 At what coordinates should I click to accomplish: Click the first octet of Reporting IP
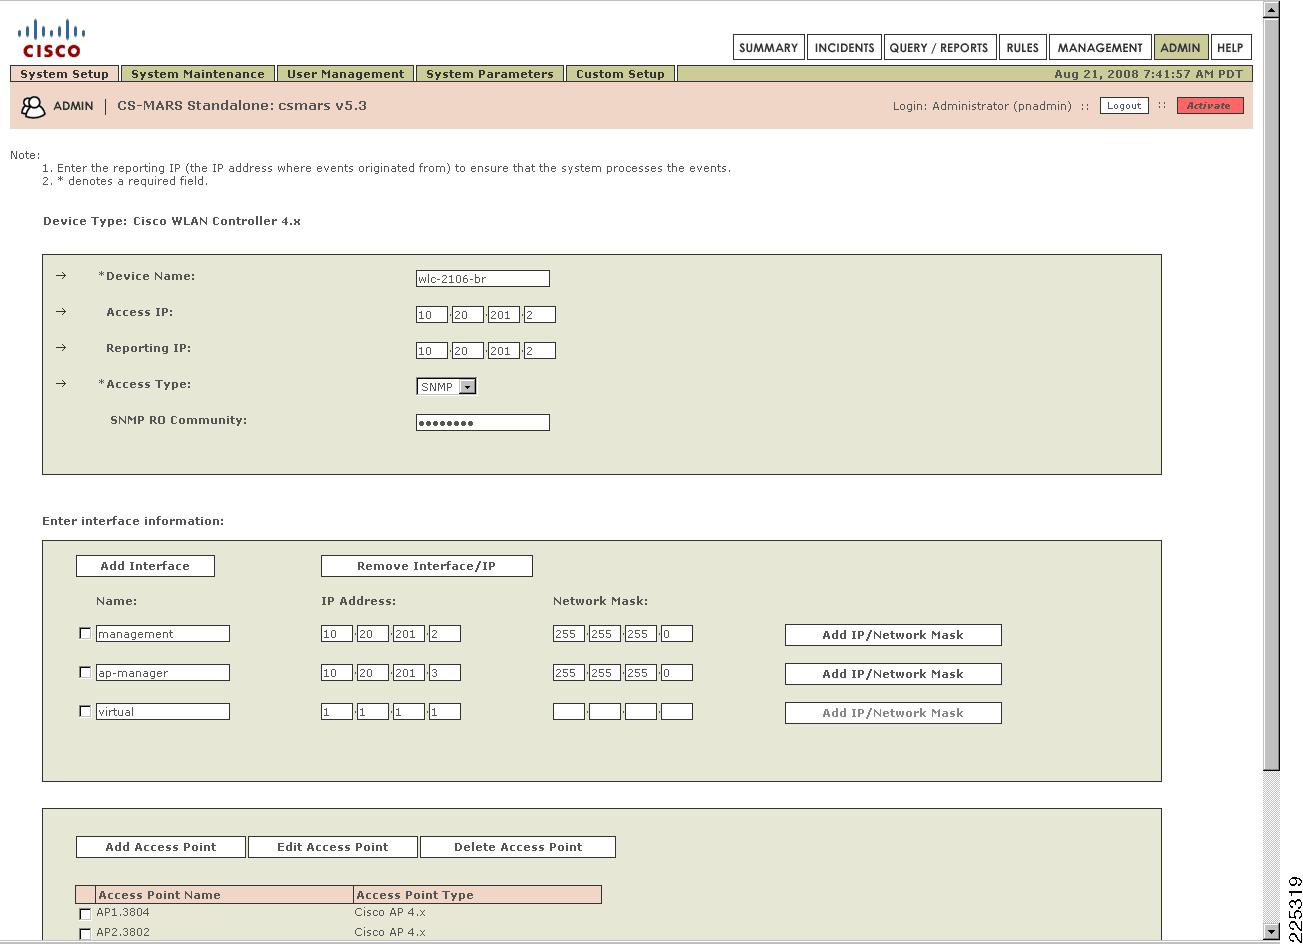coord(432,351)
